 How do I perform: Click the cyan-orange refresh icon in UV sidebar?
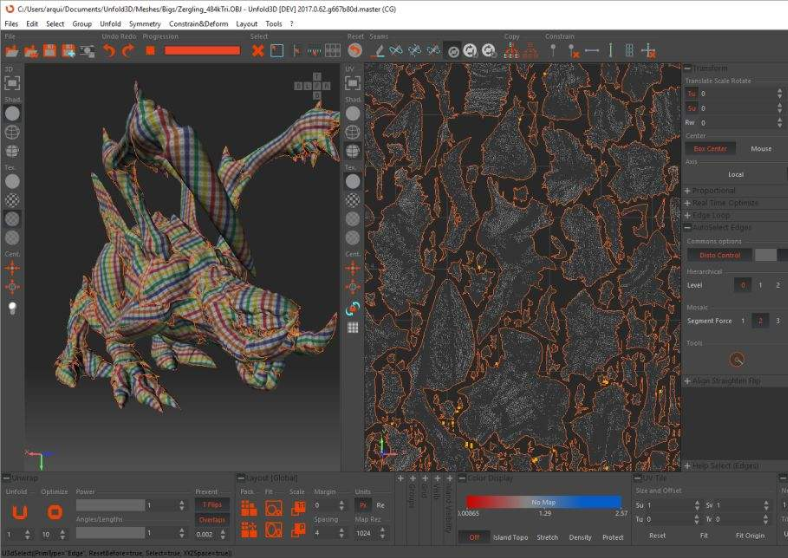[353, 309]
